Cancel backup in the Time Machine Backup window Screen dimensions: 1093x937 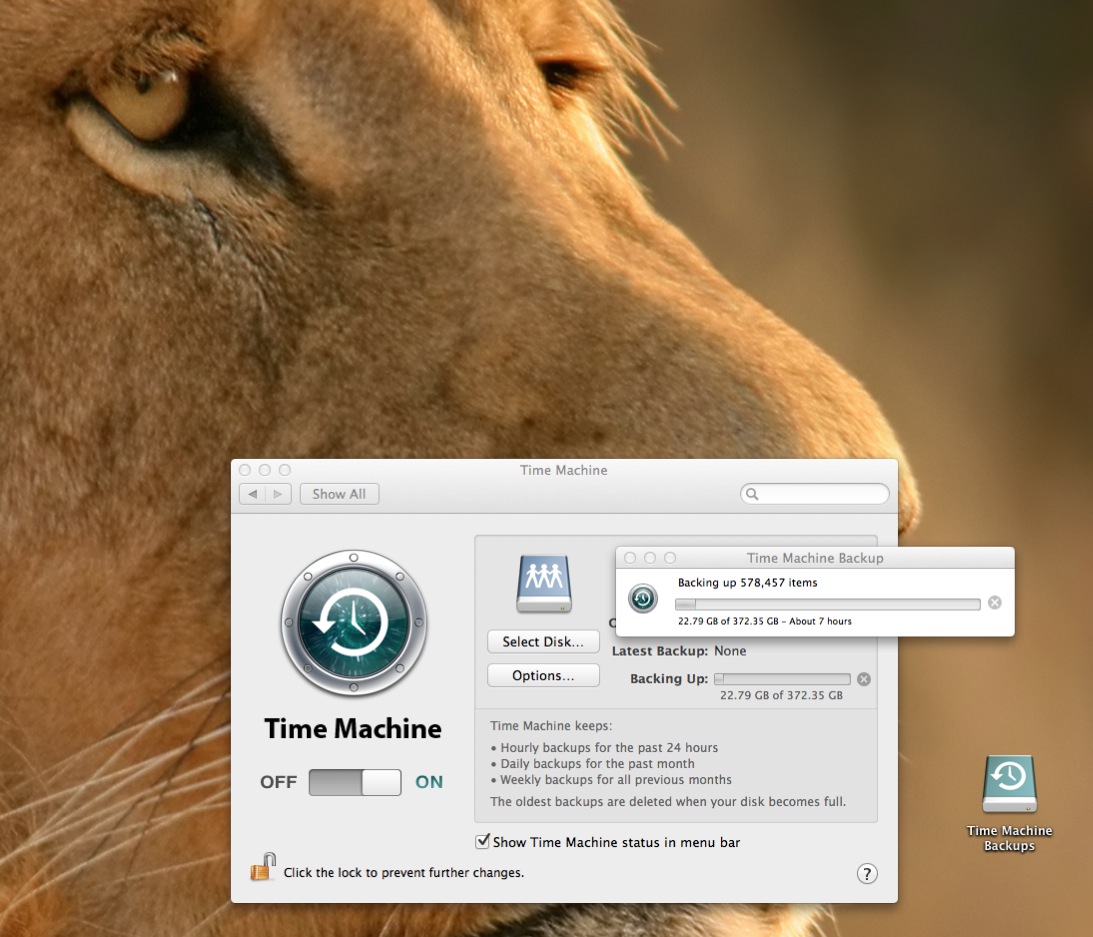(x=994, y=603)
